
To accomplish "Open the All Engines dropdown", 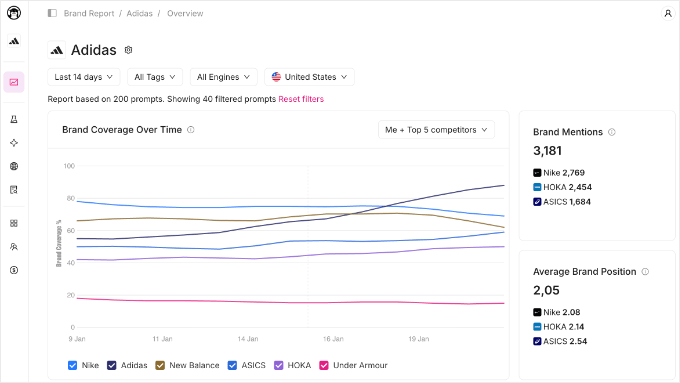I will pos(224,77).
